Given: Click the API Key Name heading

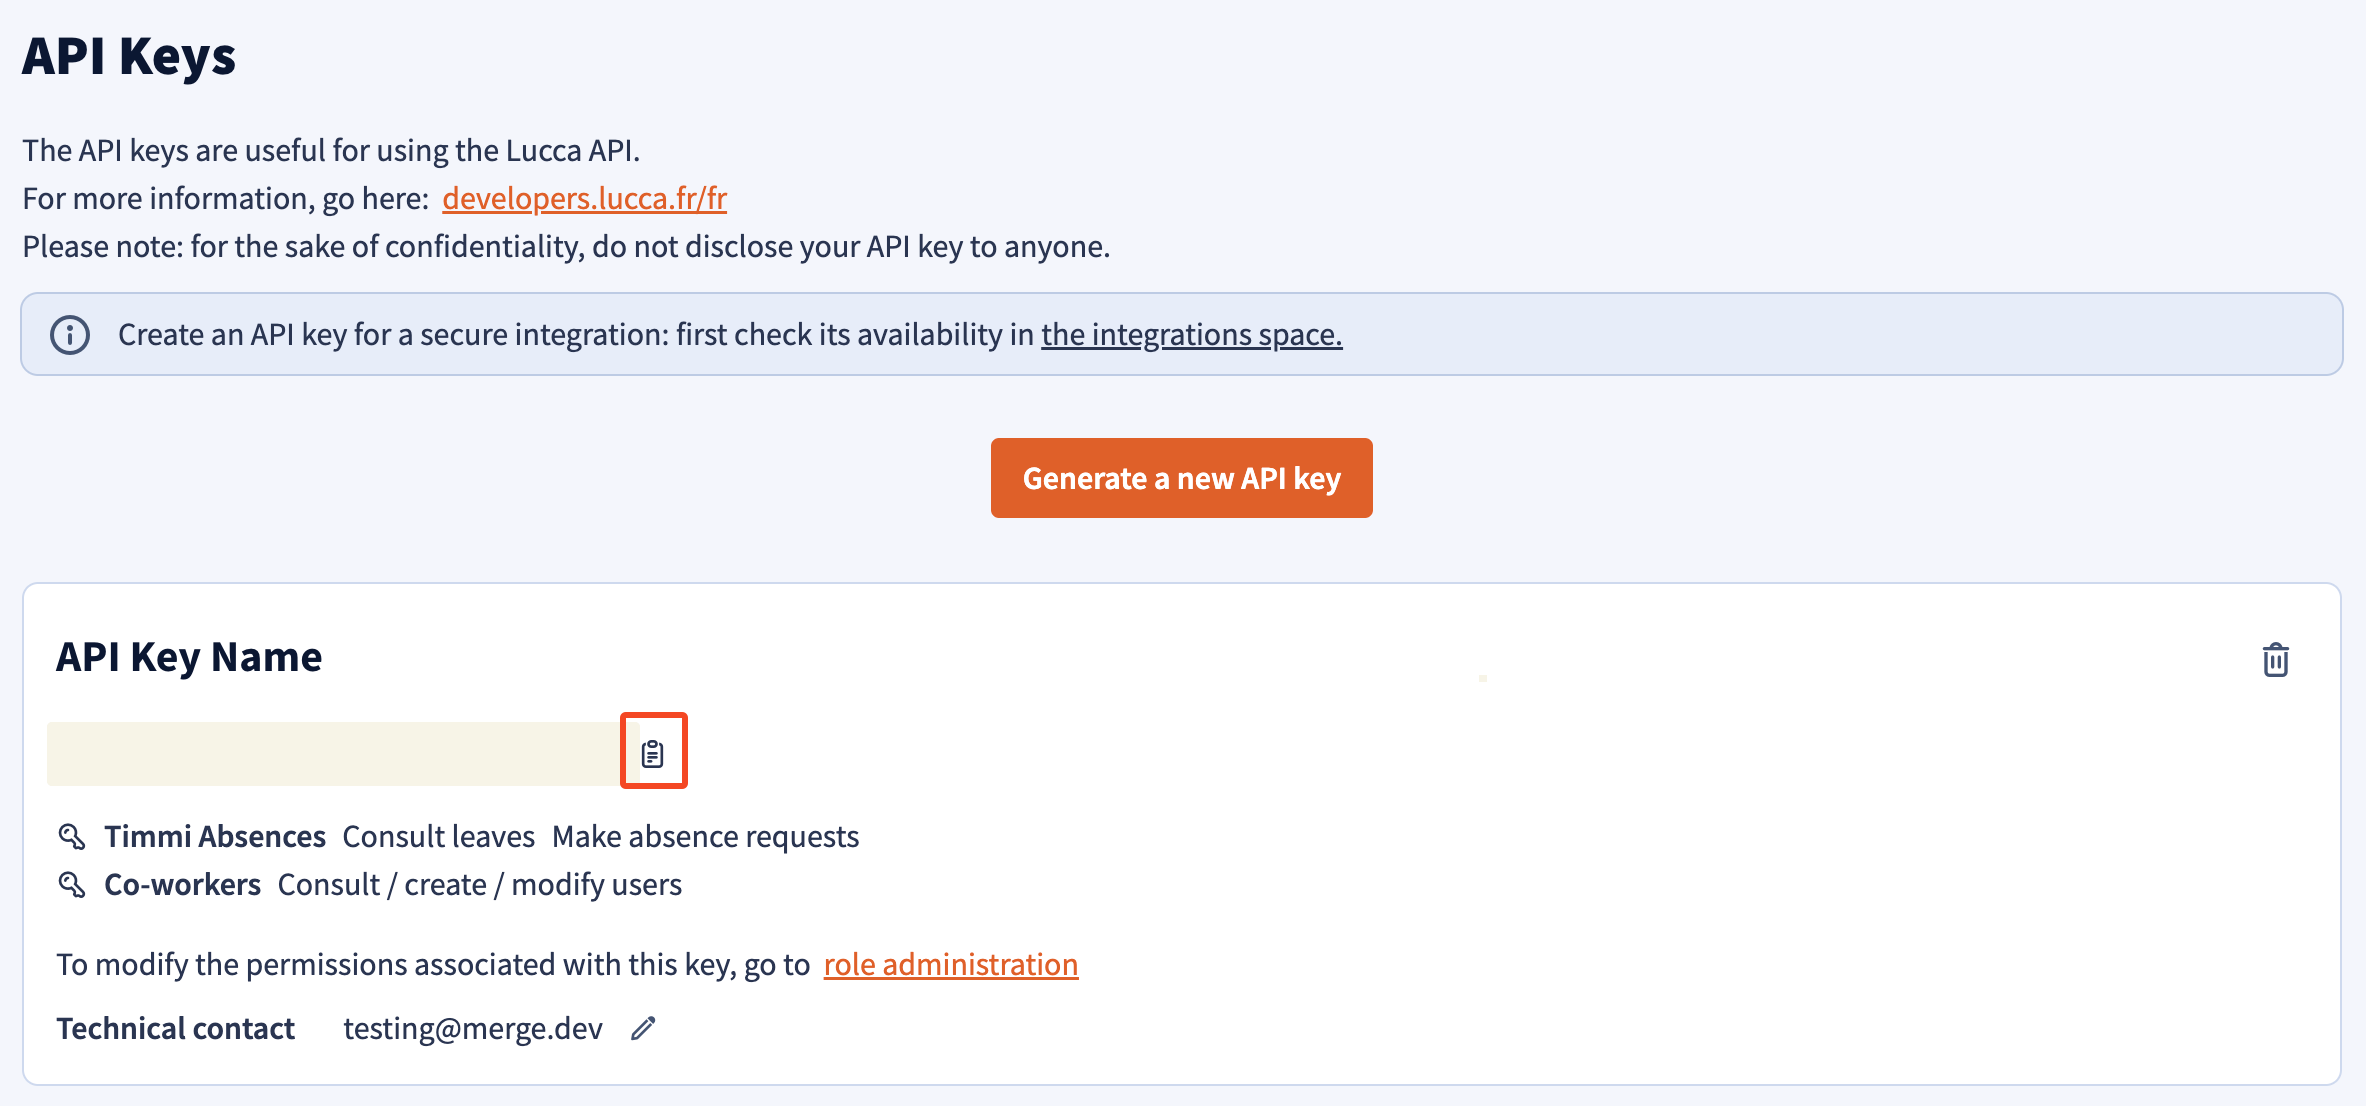Looking at the screenshot, I should coord(189,657).
